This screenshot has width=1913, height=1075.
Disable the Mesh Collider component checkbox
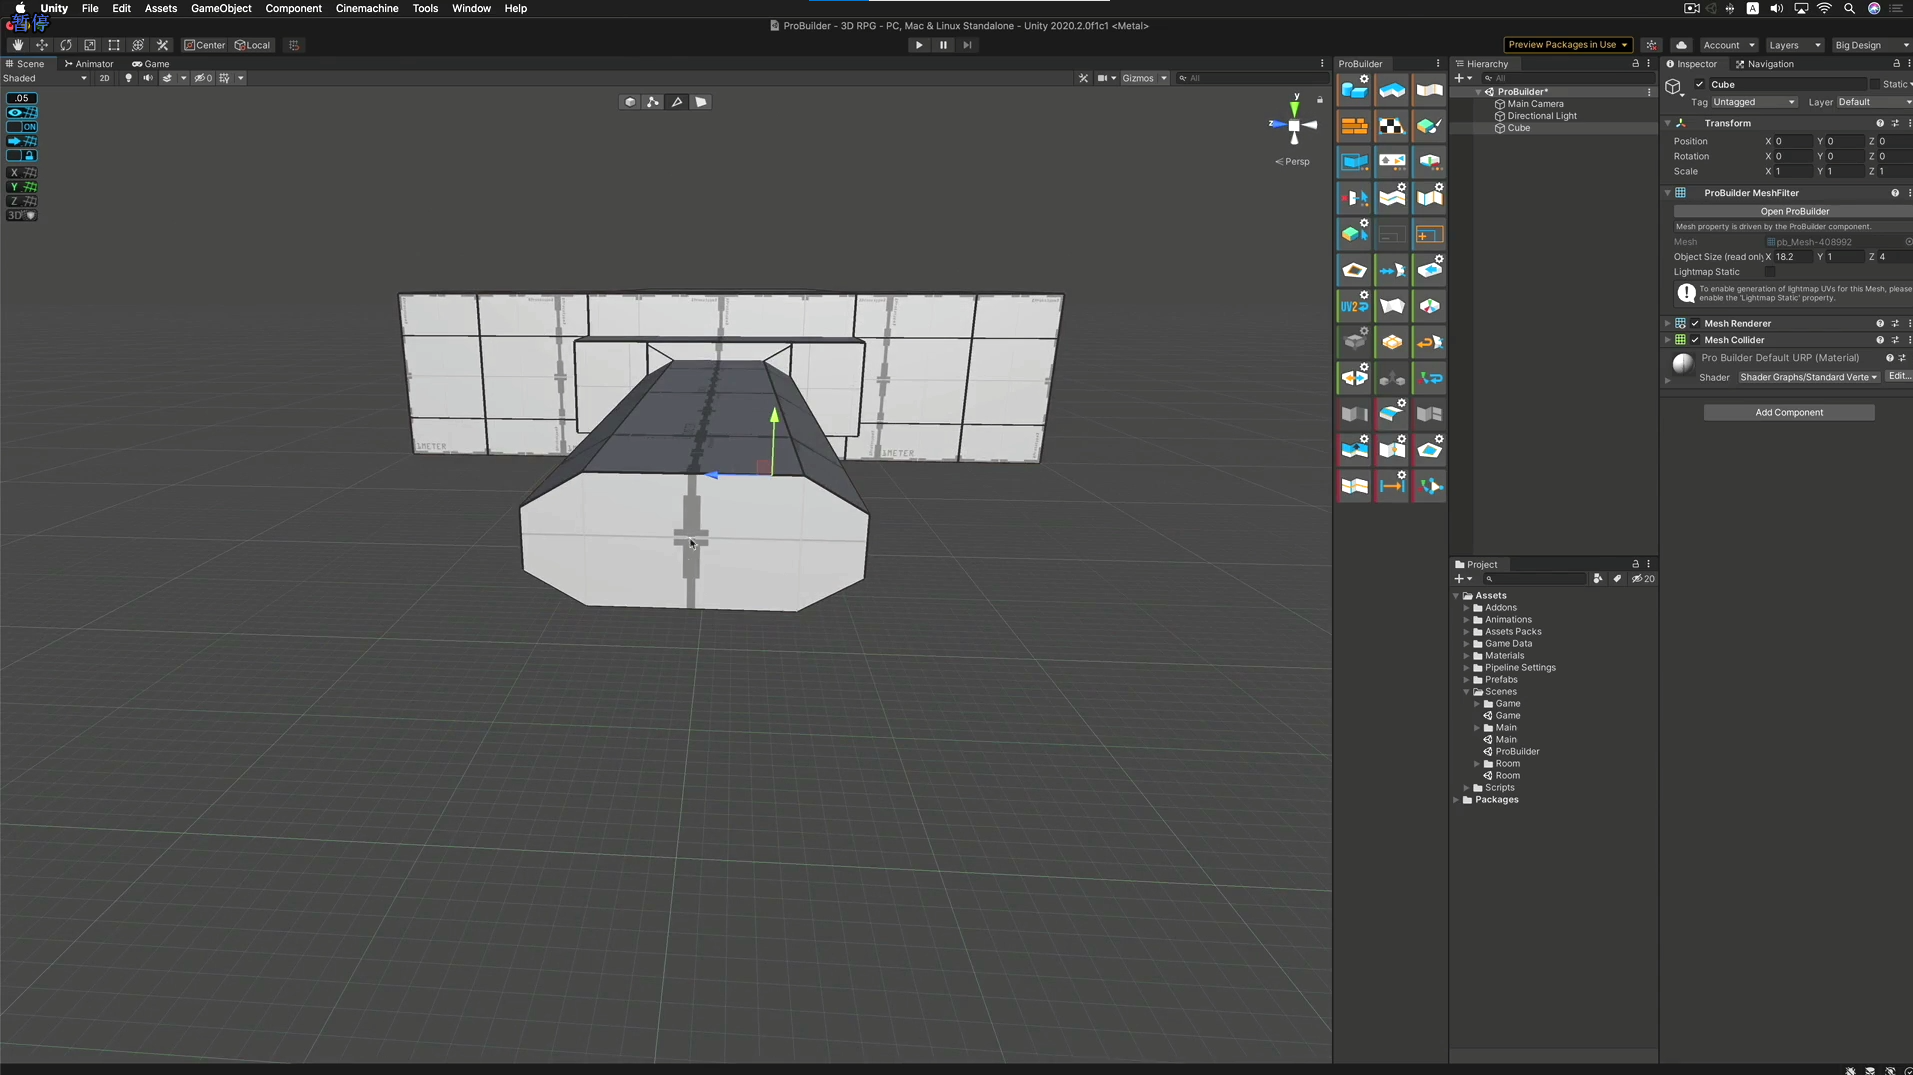[x=1694, y=339]
